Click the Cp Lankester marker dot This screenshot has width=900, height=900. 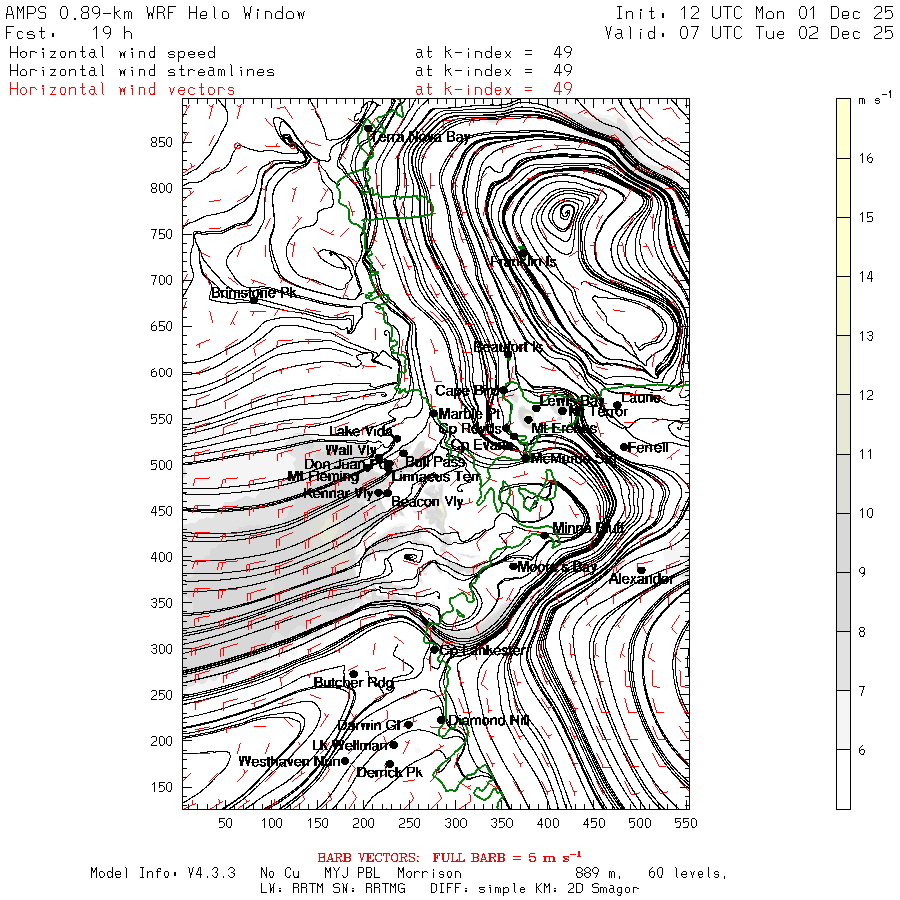pyautogui.click(x=435, y=650)
